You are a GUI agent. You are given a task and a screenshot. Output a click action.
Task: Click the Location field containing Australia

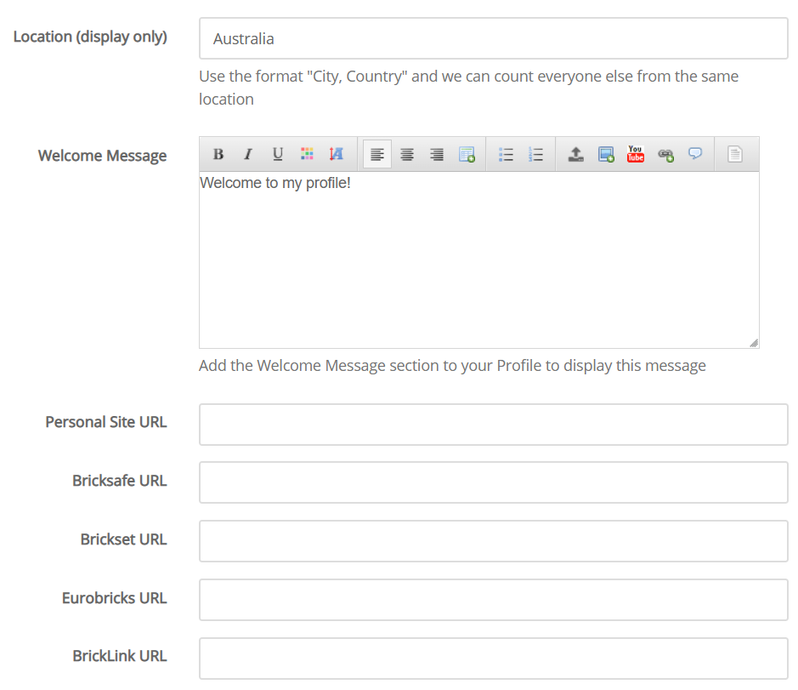coord(493,39)
